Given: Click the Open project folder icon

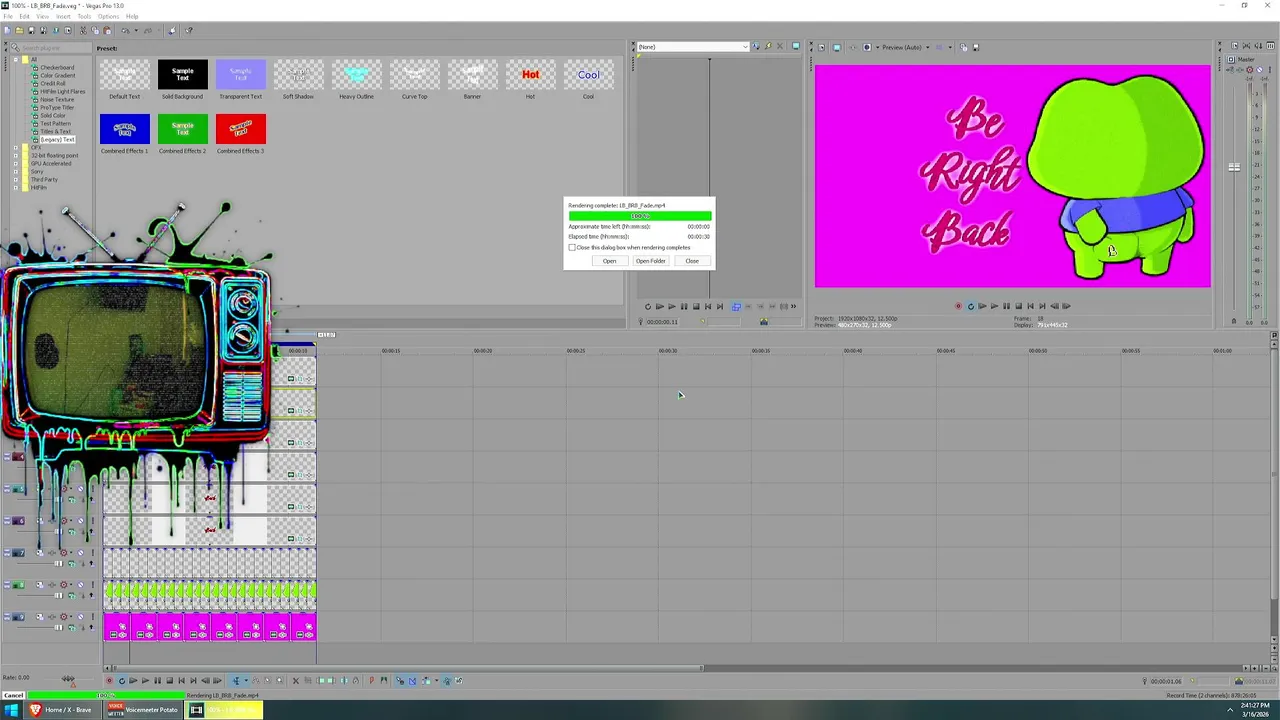Looking at the screenshot, I should (x=19, y=30).
